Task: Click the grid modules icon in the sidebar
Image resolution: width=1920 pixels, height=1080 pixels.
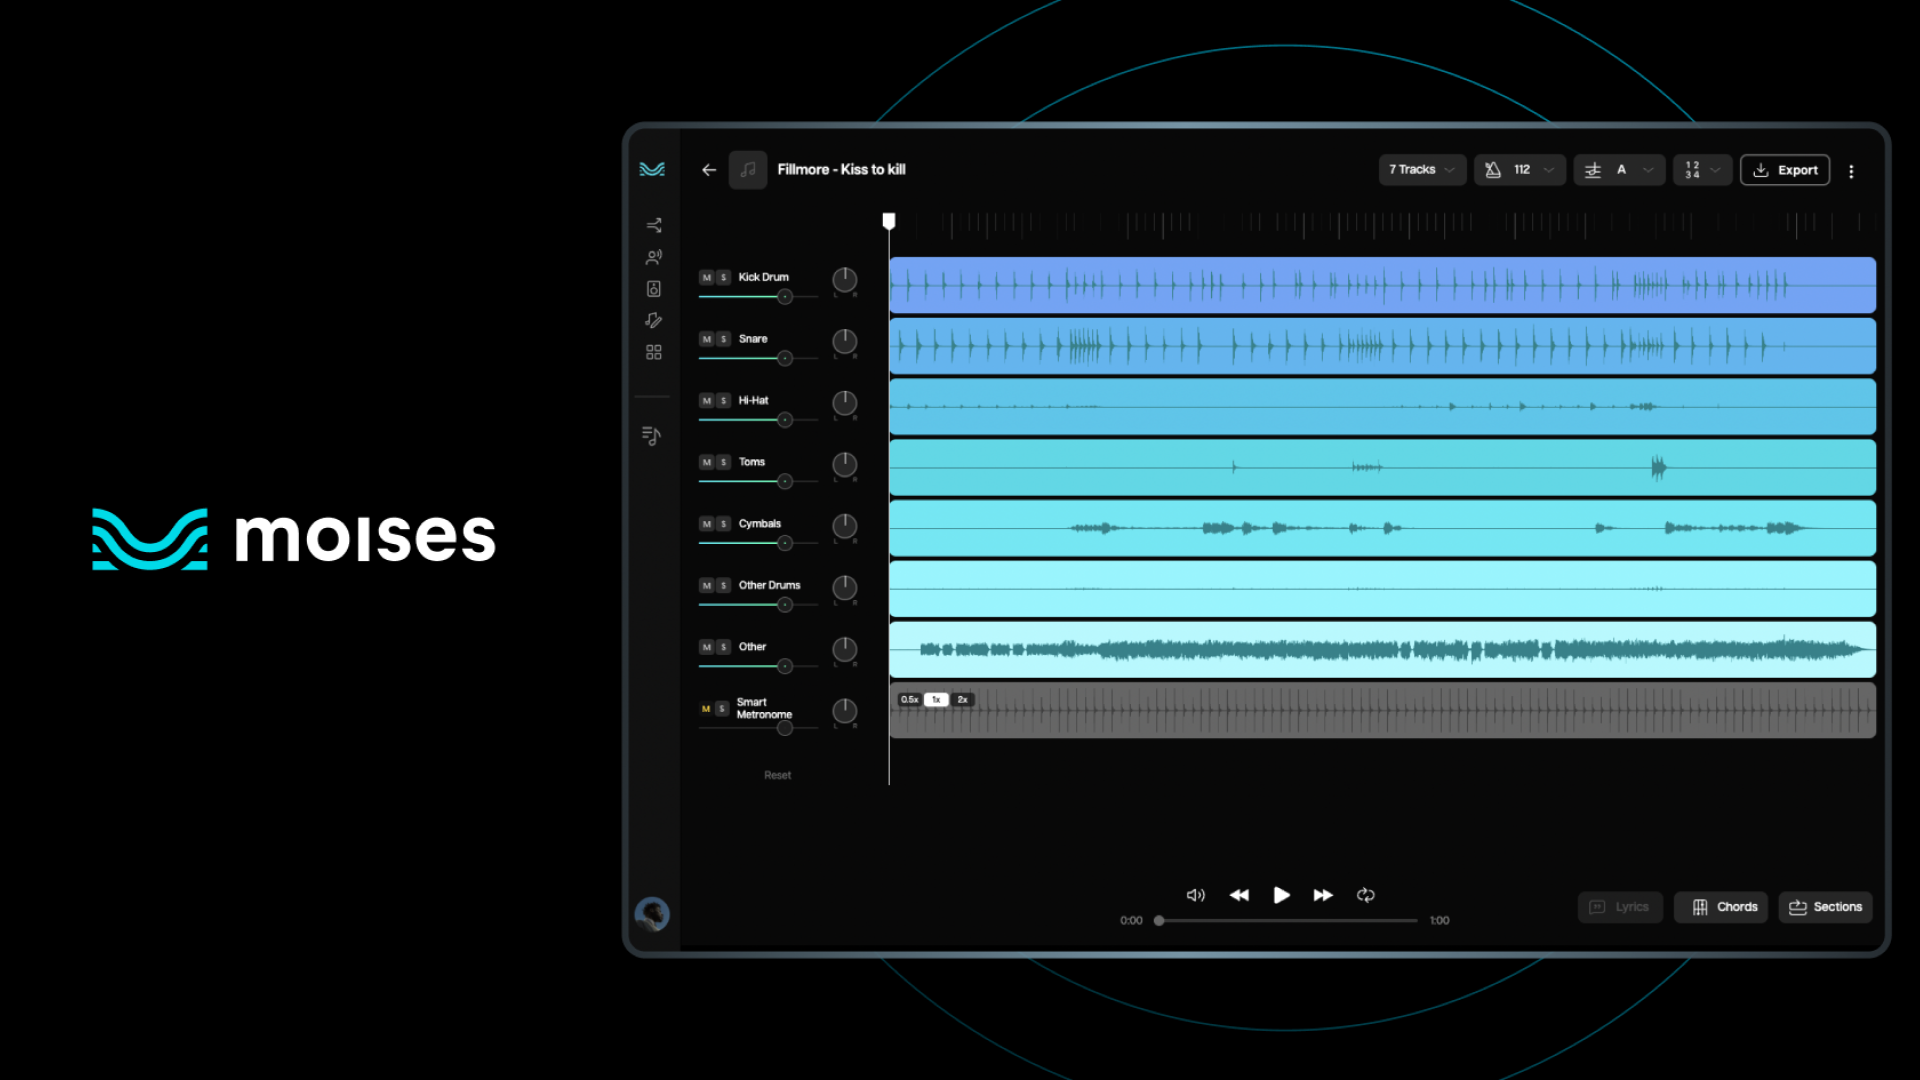Action: click(654, 352)
